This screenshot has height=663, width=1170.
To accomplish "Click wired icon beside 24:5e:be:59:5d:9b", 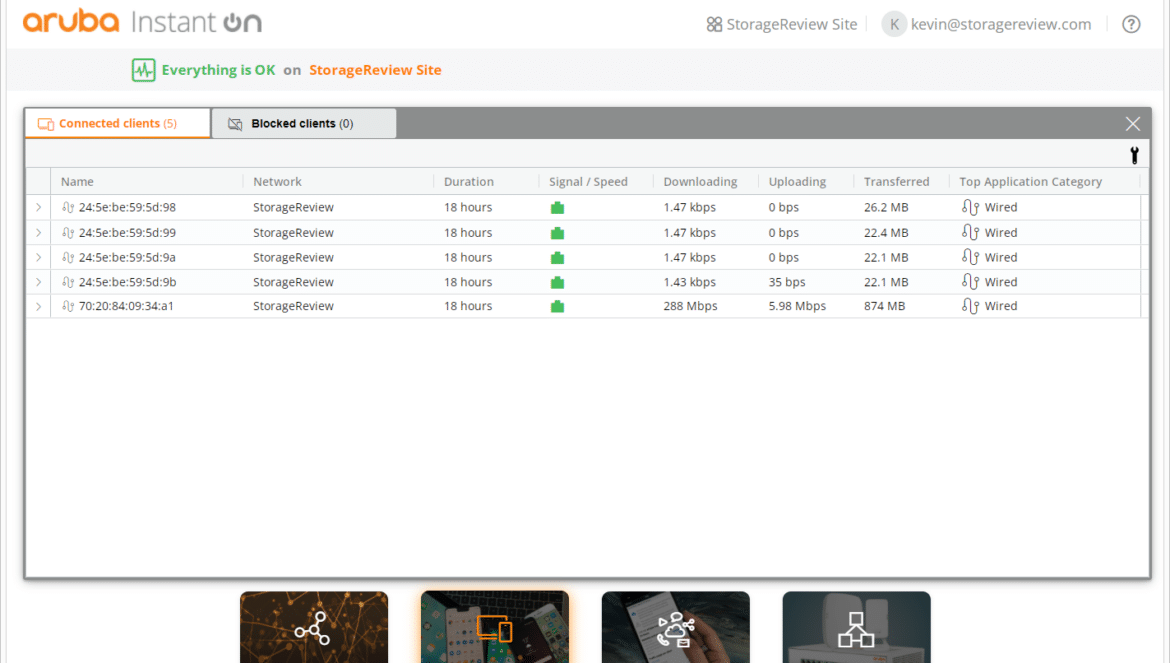I will tap(68, 282).
